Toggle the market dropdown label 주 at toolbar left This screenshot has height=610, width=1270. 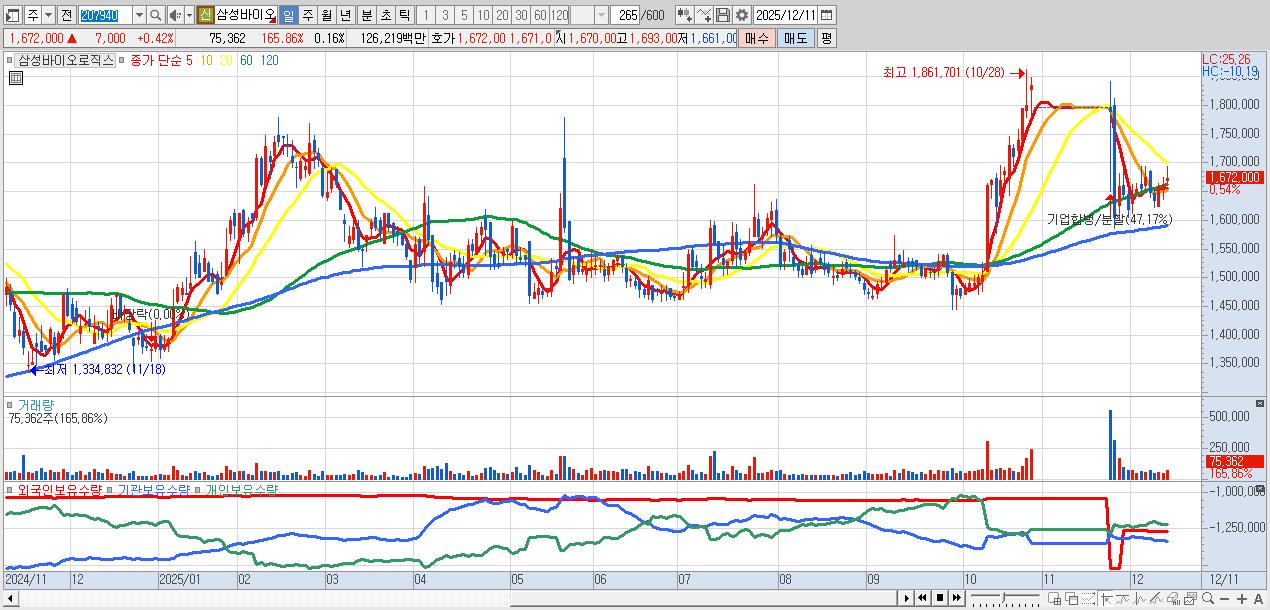pyautogui.click(x=33, y=15)
